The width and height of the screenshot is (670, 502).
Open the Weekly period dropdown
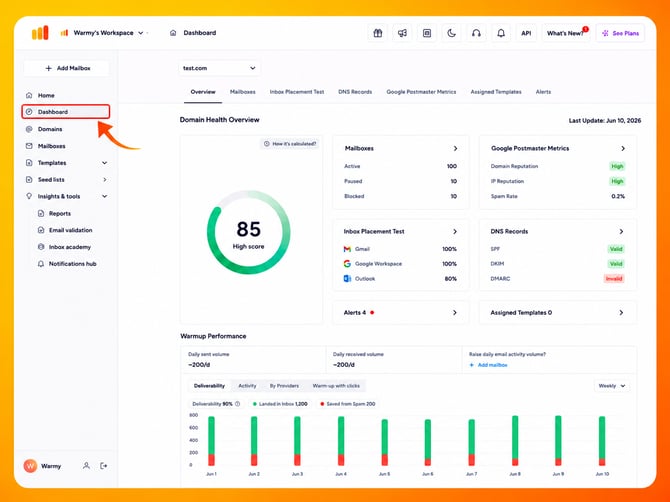tap(612, 386)
